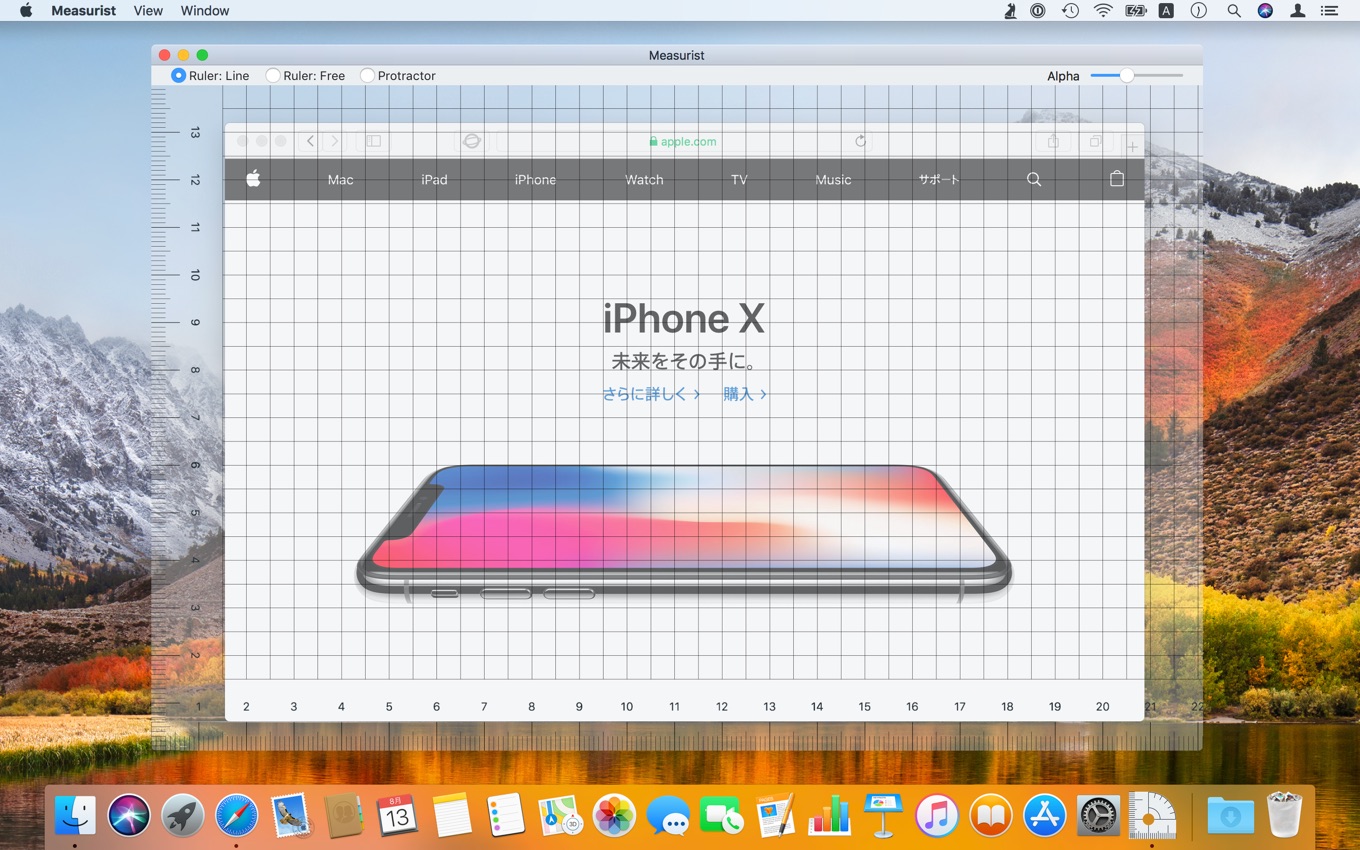Image resolution: width=1360 pixels, height=850 pixels.
Task: Open the Music tab on apple.com
Action: 833,180
